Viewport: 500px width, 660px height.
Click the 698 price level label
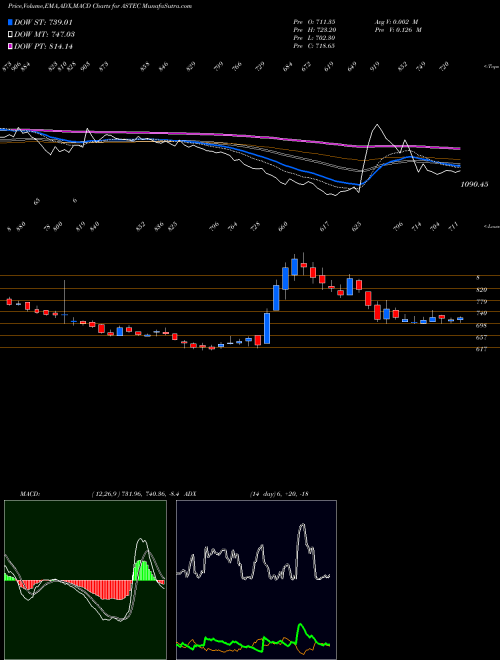click(x=481, y=326)
